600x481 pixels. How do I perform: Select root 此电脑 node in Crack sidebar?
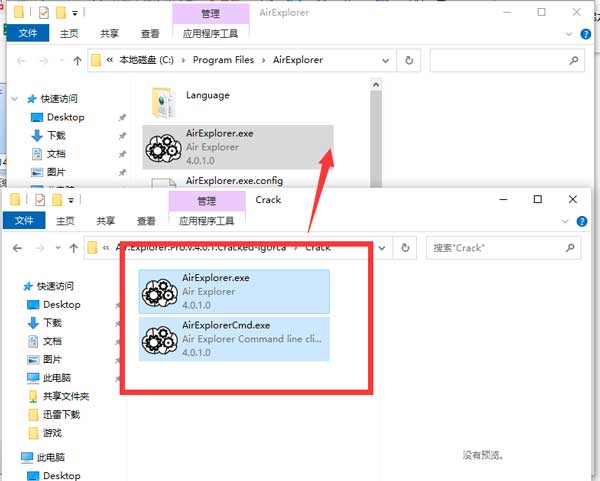coord(43,457)
